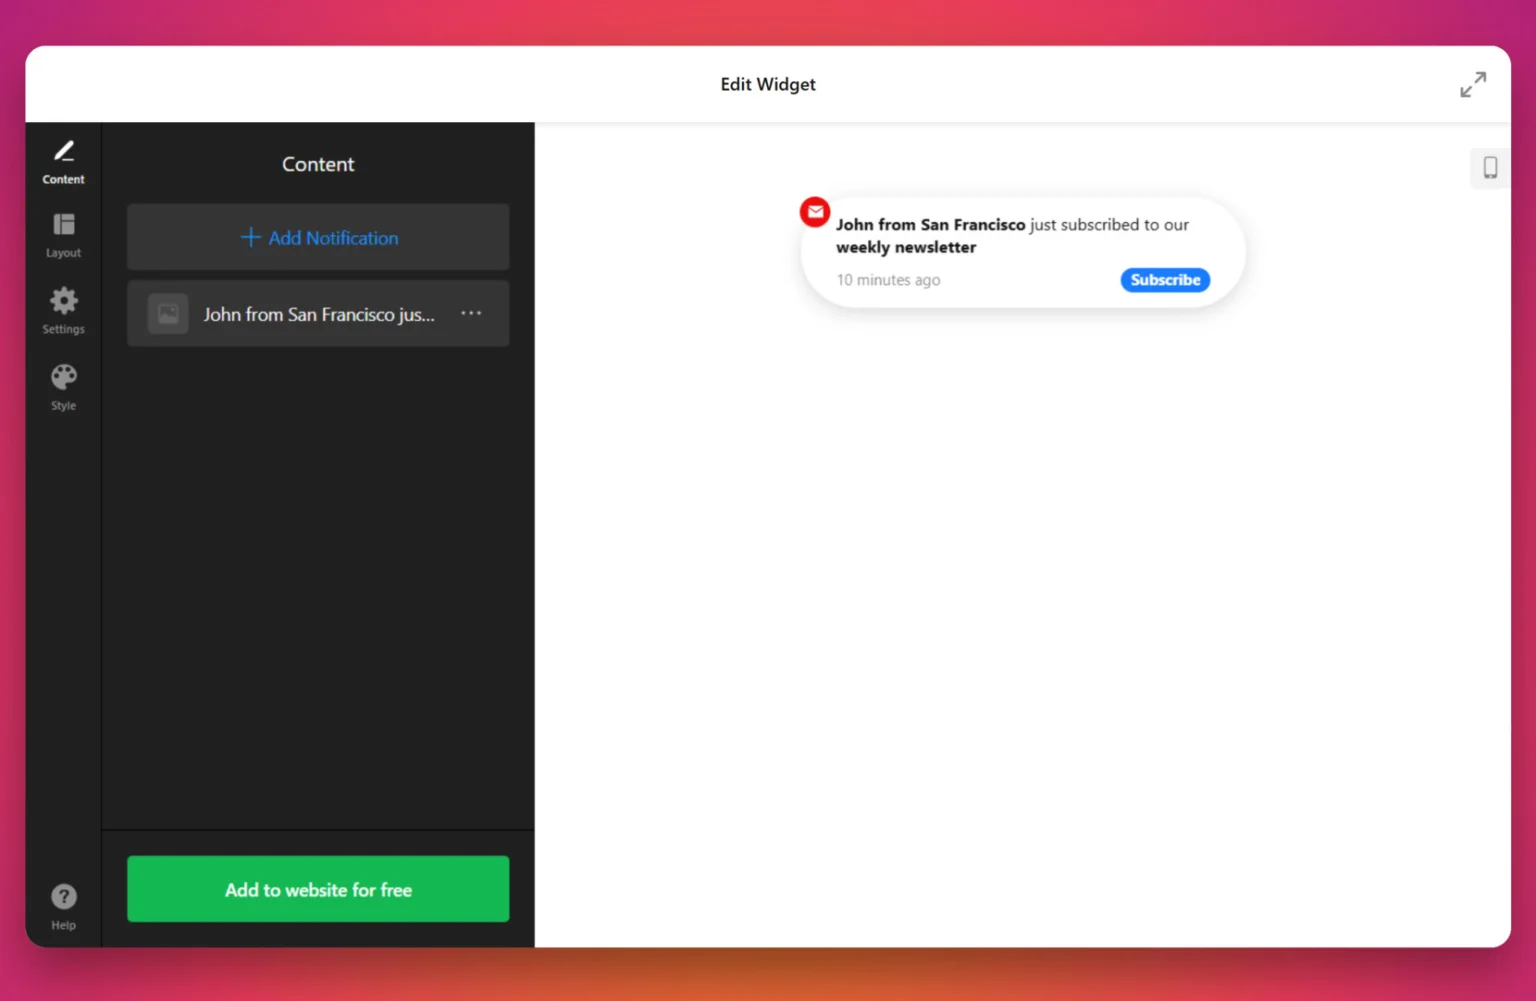The width and height of the screenshot is (1536, 1001).
Task: Open the notification options three-dot menu
Action: pos(470,313)
